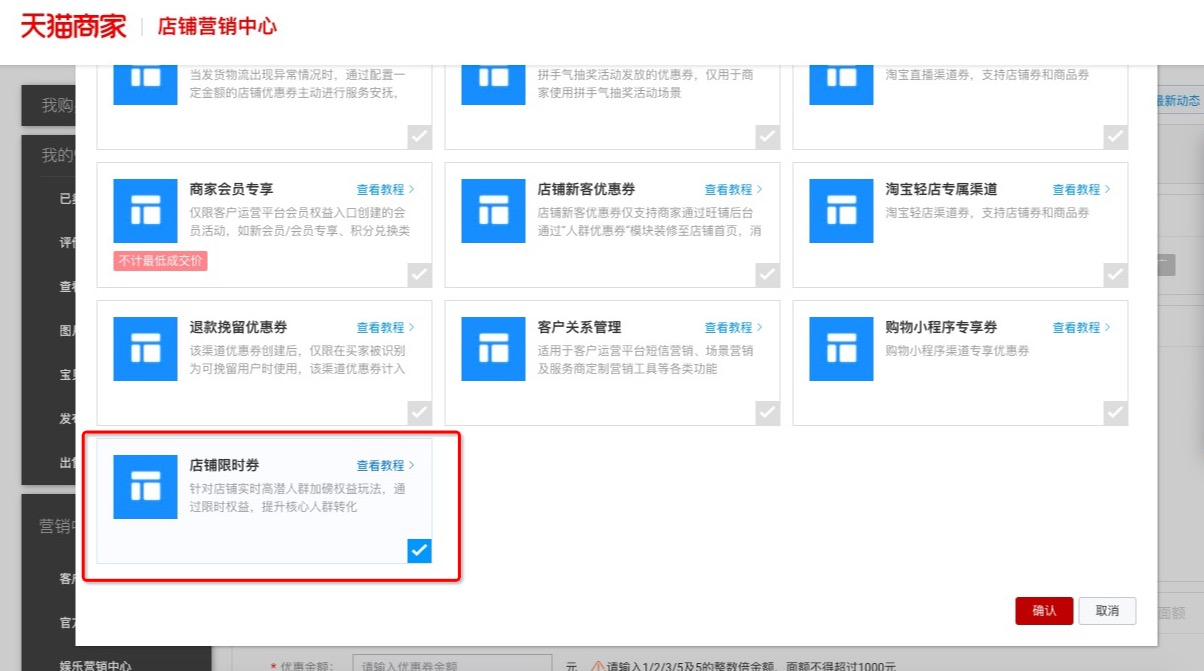Select the 商家会员专享 title text
1204x671 pixels.
click(232, 189)
